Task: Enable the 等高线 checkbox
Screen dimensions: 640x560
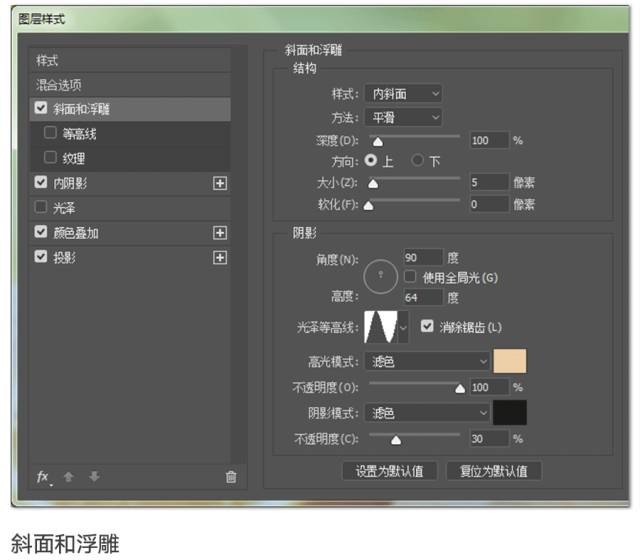Action: pos(50,132)
